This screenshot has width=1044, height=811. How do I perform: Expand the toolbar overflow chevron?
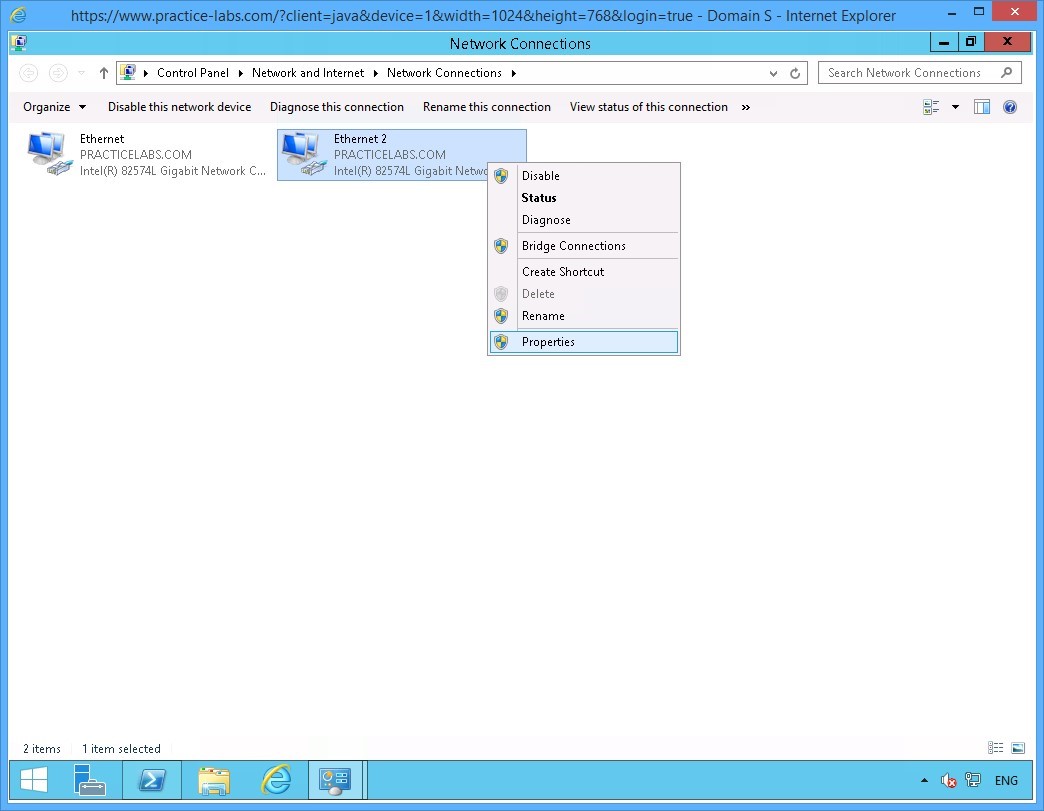pos(746,107)
